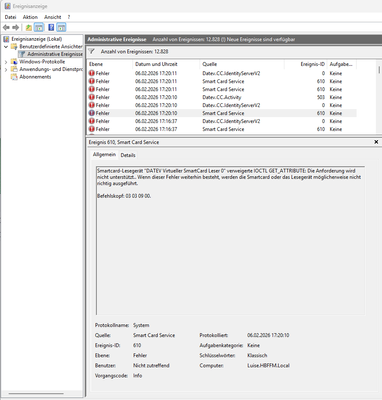Click Ereignis-ID value 610 in details
Screen dimensions: 382x400
click(137, 345)
